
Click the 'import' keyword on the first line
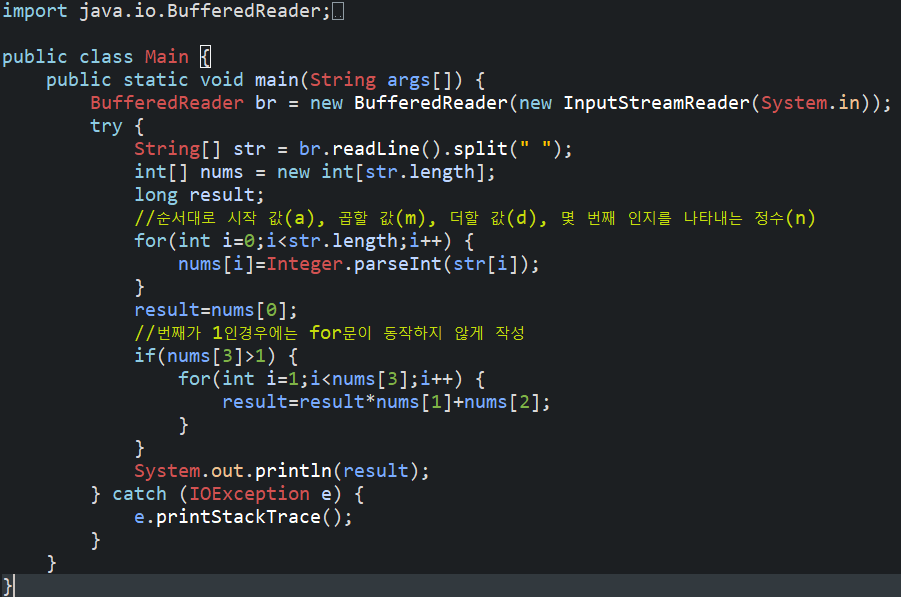pyautogui.click(x=35, y=11)
